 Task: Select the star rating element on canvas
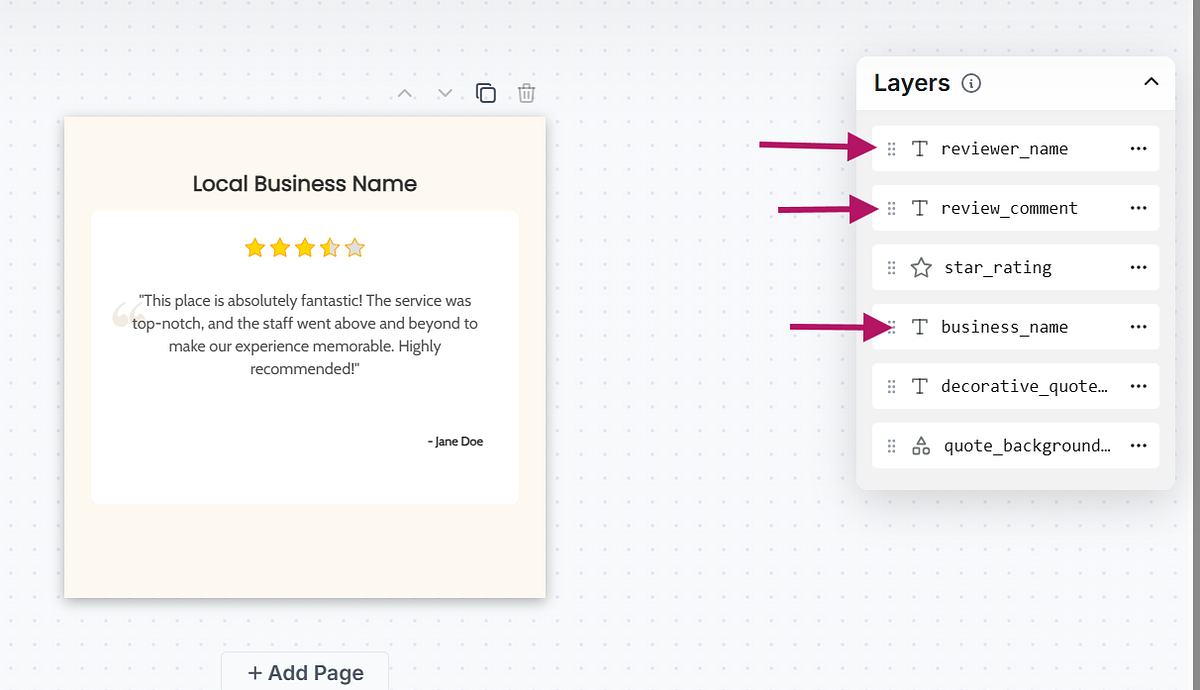click(305, 247)
